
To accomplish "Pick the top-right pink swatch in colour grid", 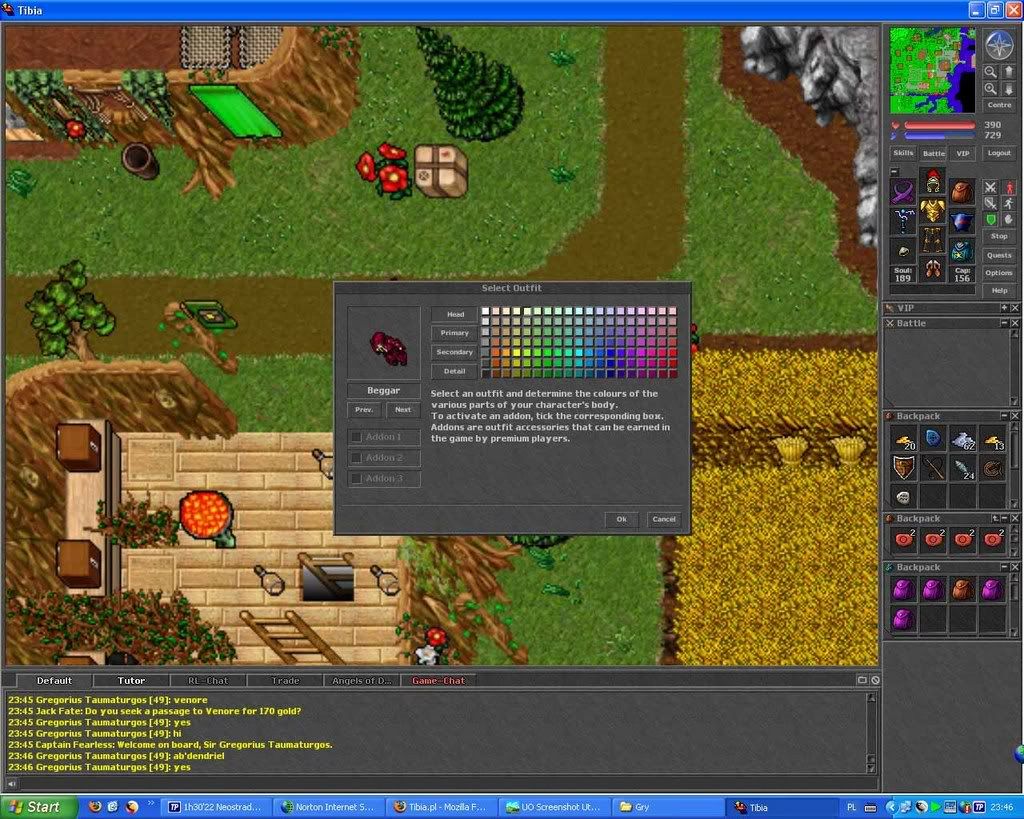I will [673, 312].
